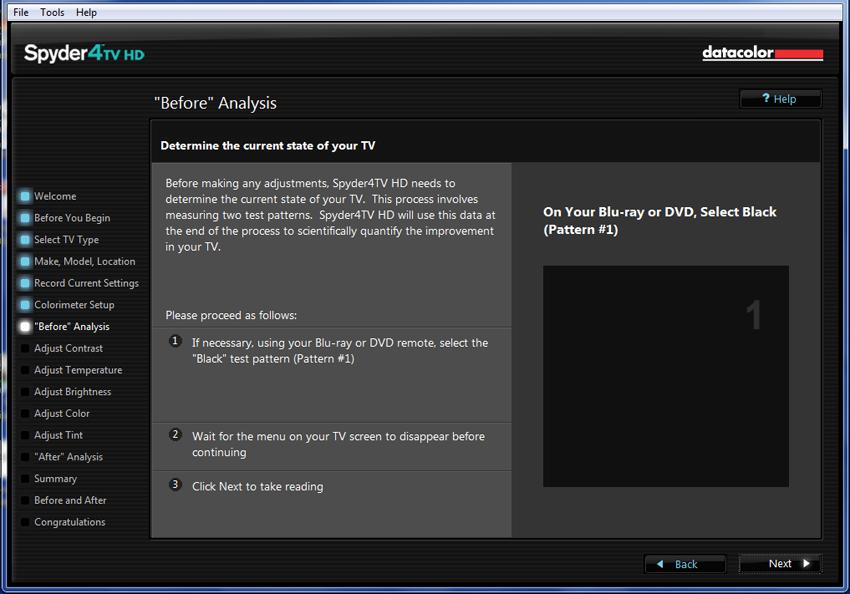
Task: Open the Help menu in menu bar
Action: [86, 12]
